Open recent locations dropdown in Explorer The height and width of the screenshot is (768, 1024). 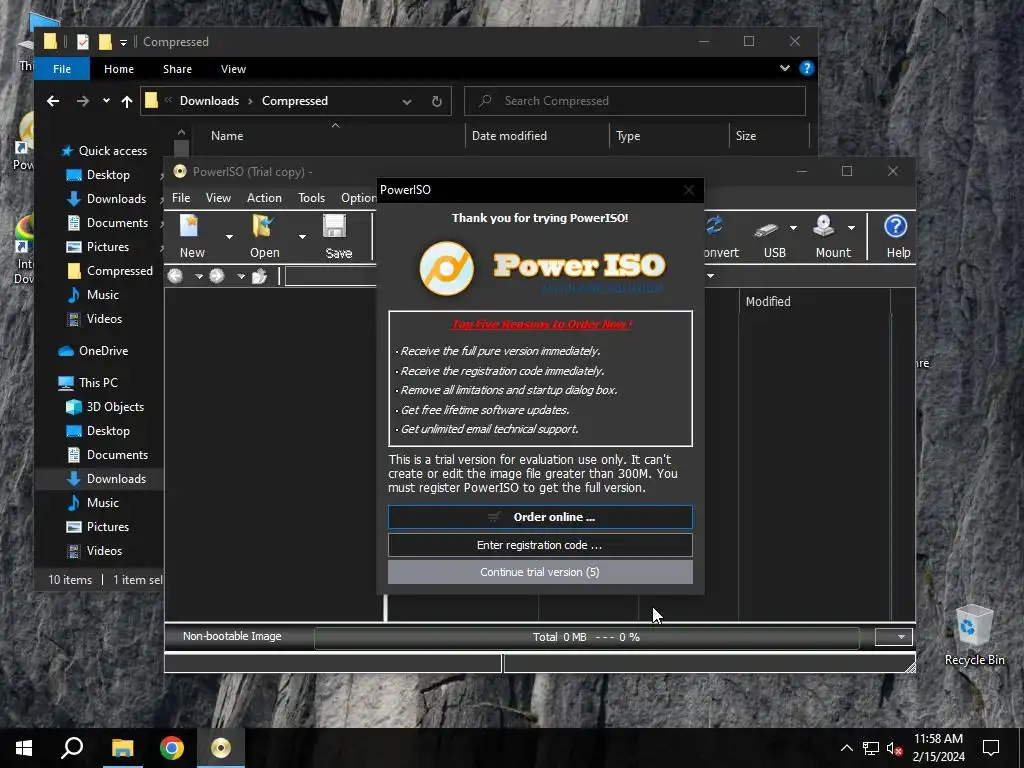(x=106, y=101)
